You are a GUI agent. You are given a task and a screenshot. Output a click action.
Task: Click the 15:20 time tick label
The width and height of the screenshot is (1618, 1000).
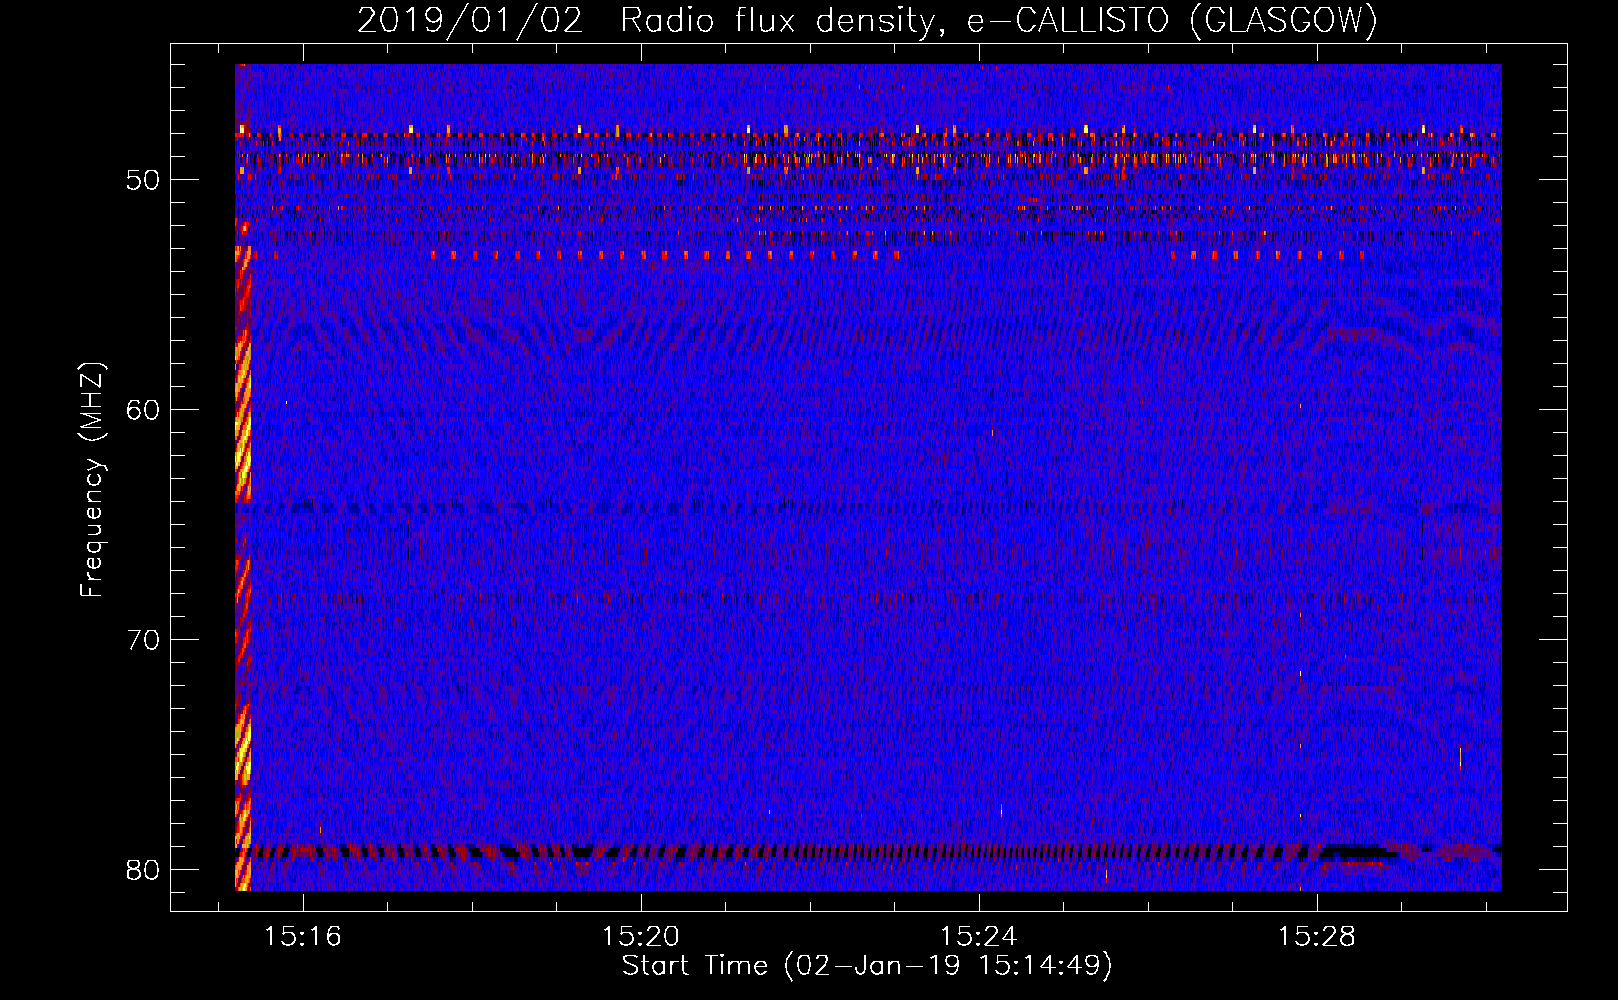click(641, 936)
